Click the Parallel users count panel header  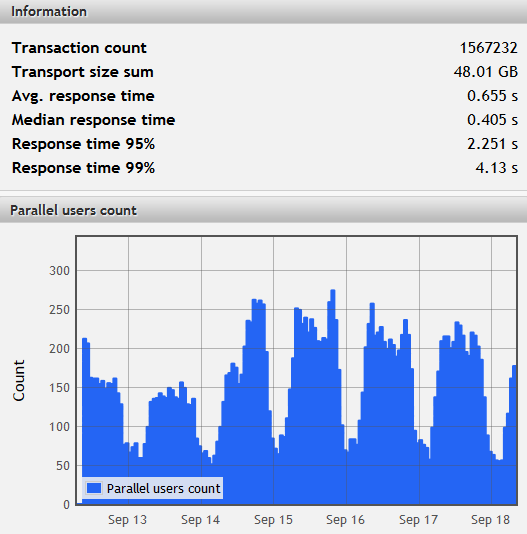click(263, 210)
